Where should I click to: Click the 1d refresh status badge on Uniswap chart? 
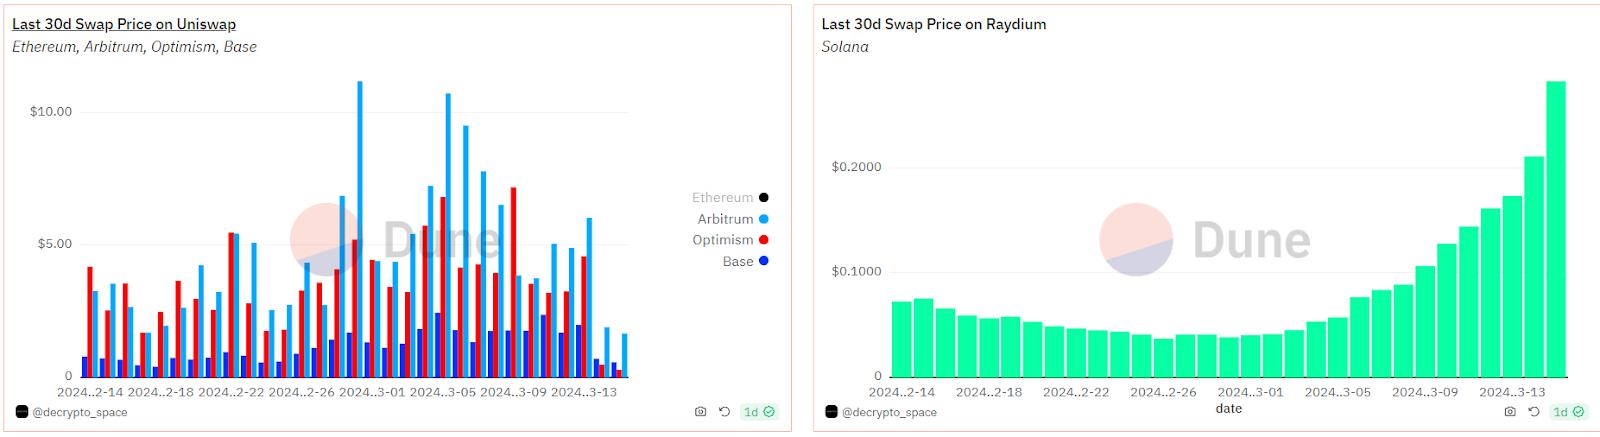pos(759,412)
